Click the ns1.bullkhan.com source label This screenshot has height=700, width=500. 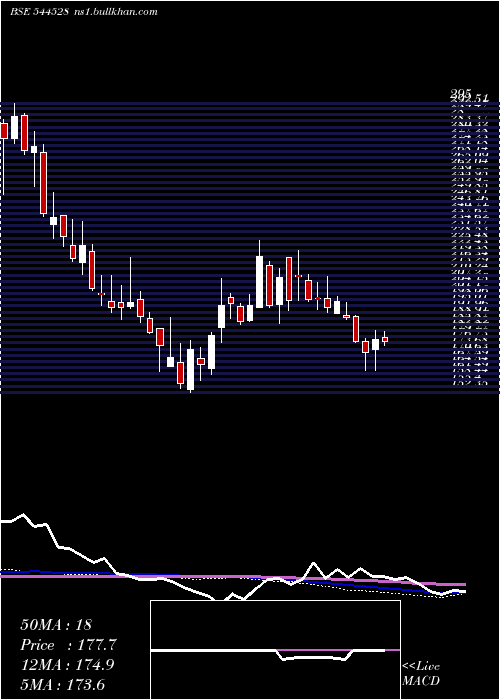tap(115, 12)
